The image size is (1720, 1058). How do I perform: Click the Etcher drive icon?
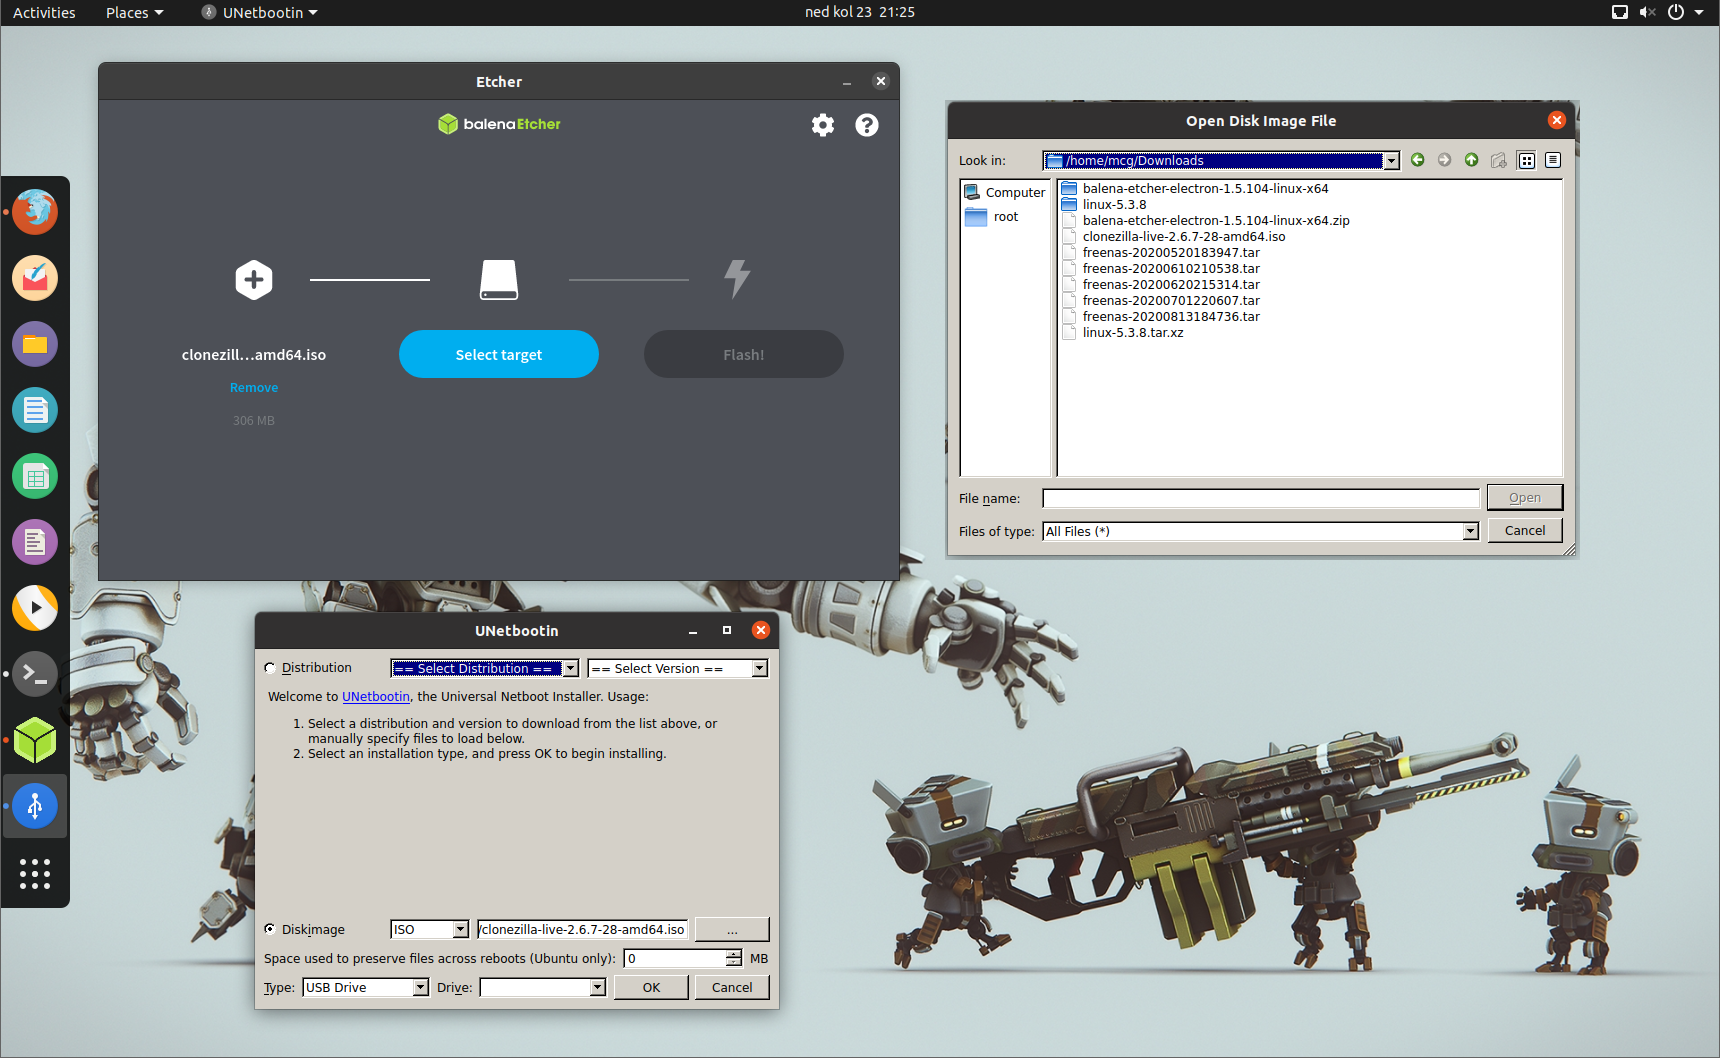pyautogui.click(x=499, y=280)
